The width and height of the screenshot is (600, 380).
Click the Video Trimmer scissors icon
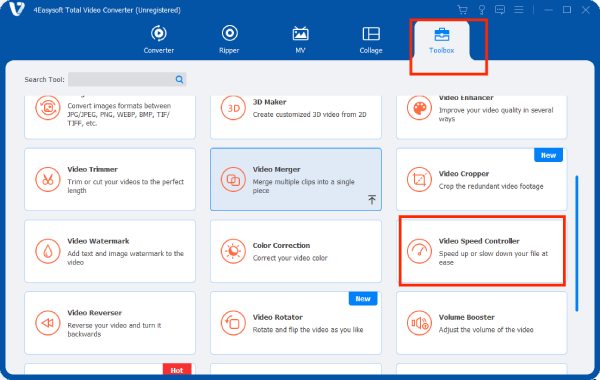48,179
